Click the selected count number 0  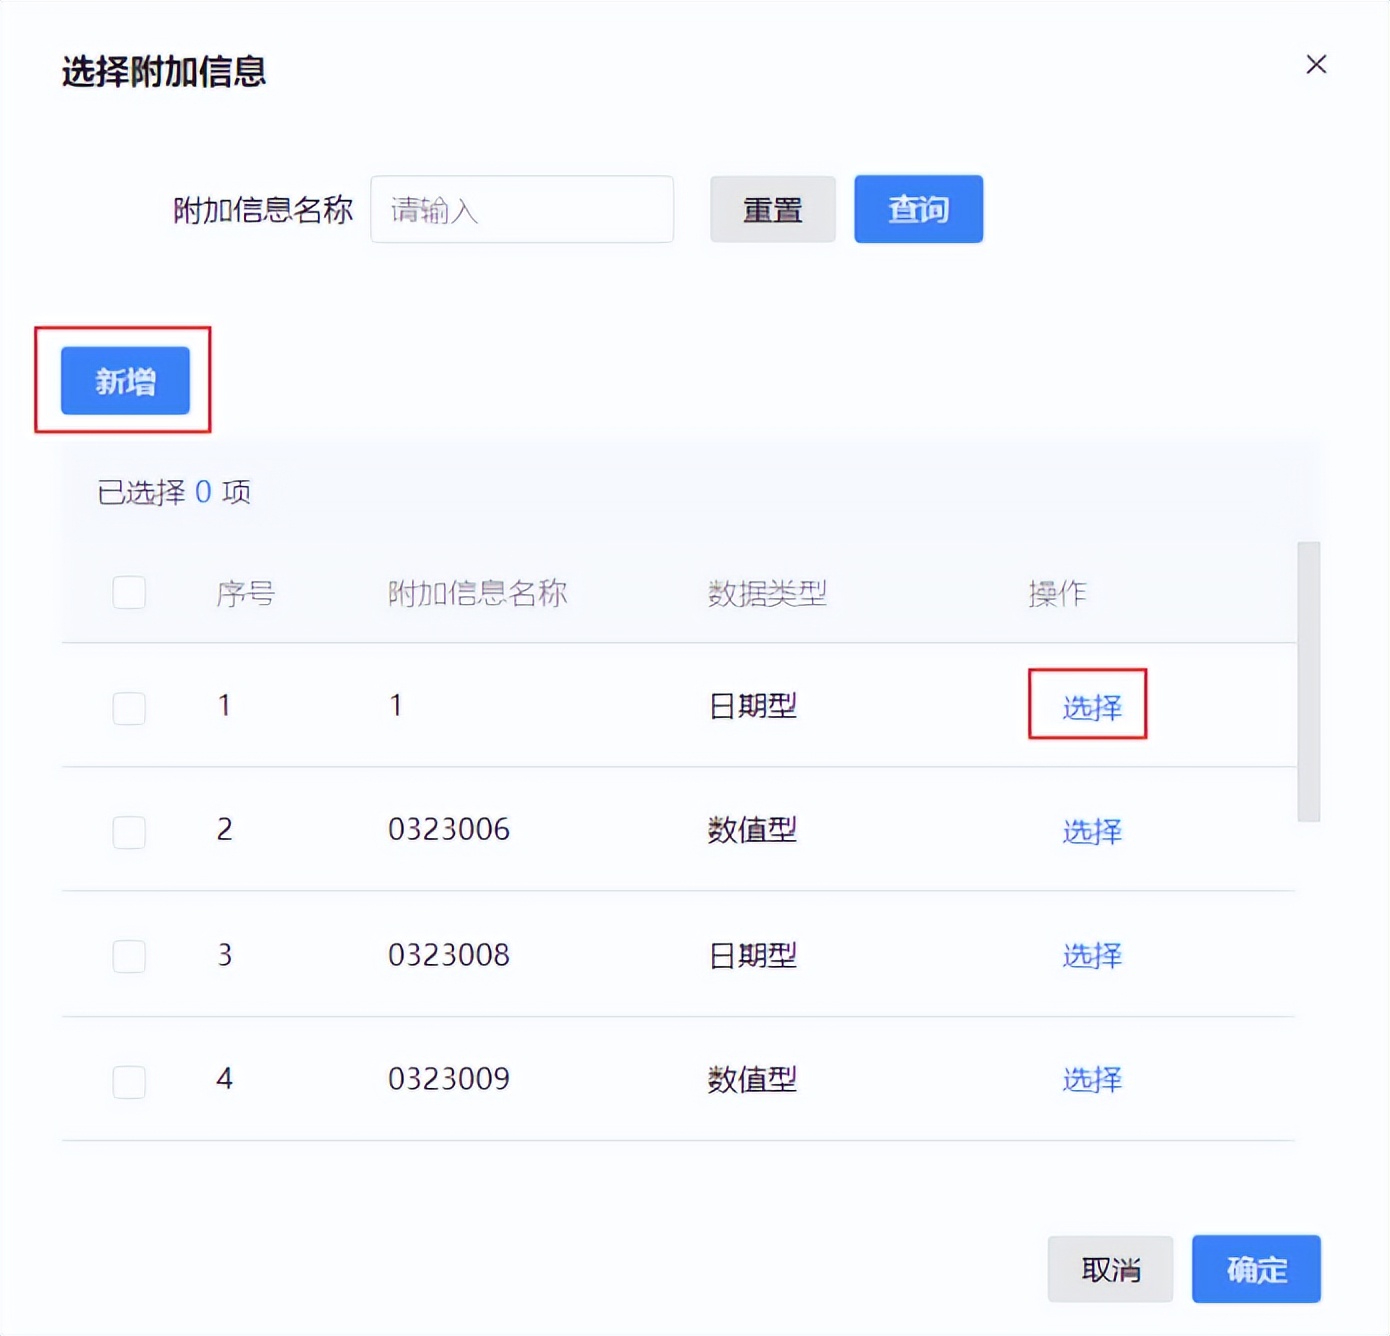coord(204,491)
